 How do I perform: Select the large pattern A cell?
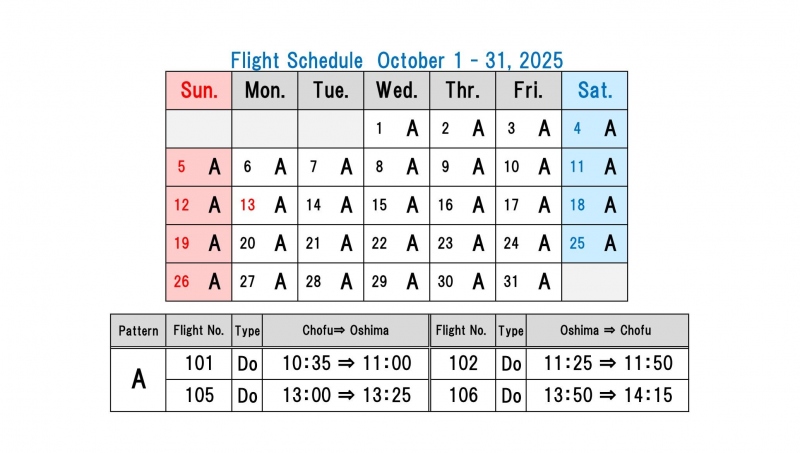138,379
